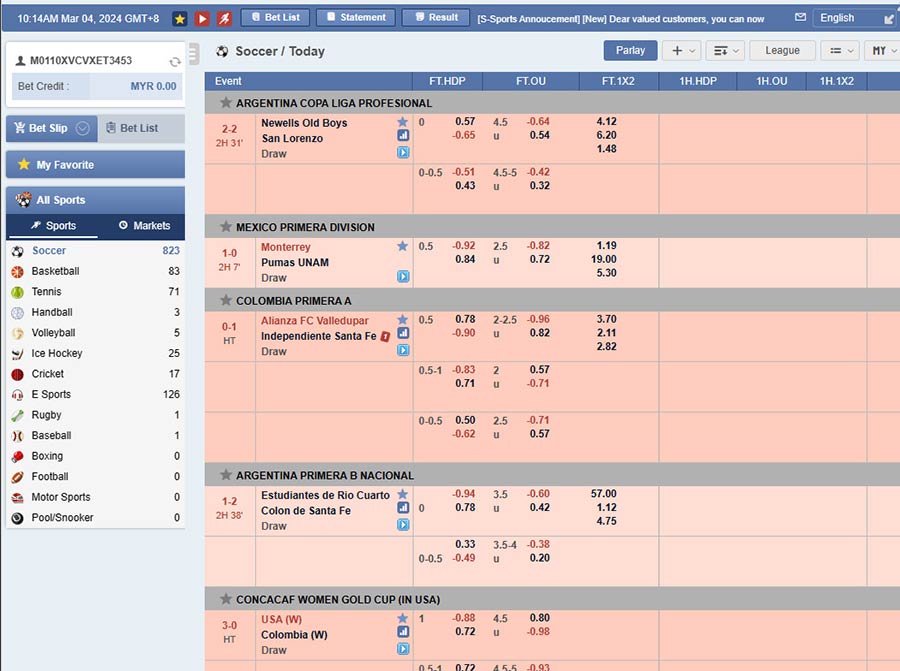Favorite the Monterrey vs Pumas UNAM match
The image size is (900, 671).
(x=403, y=246)
